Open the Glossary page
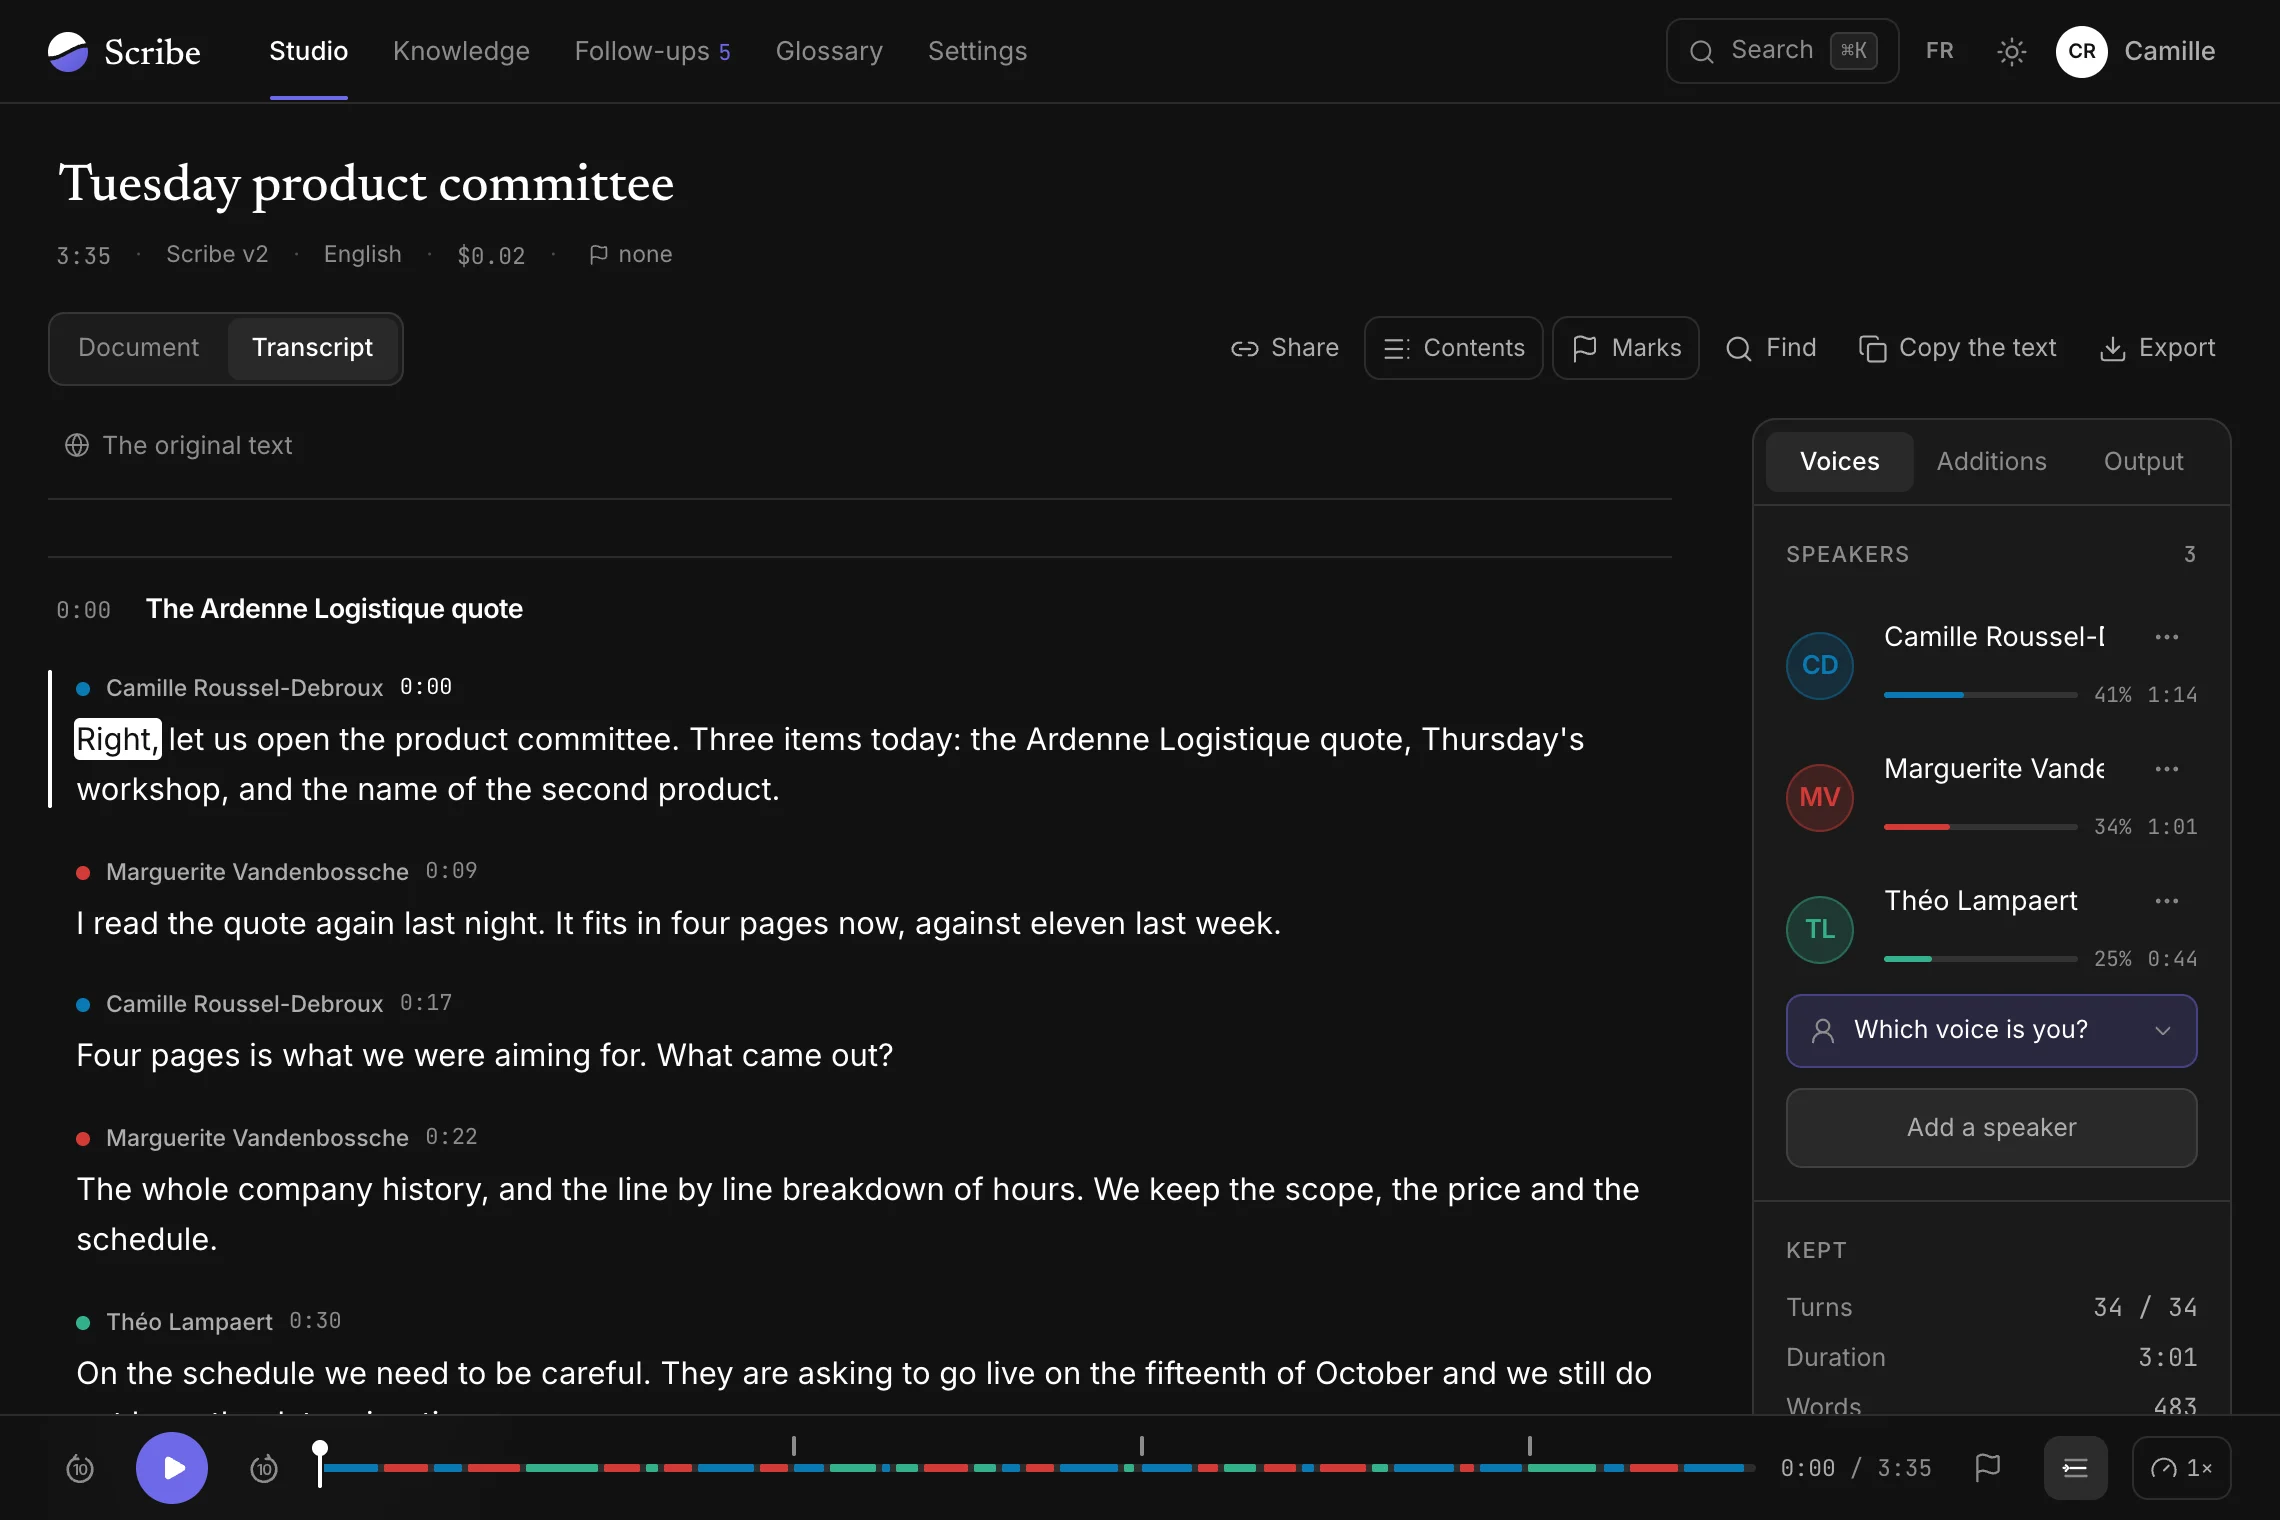Viewport: 2280px width, 1520px height. click(829, 51)
